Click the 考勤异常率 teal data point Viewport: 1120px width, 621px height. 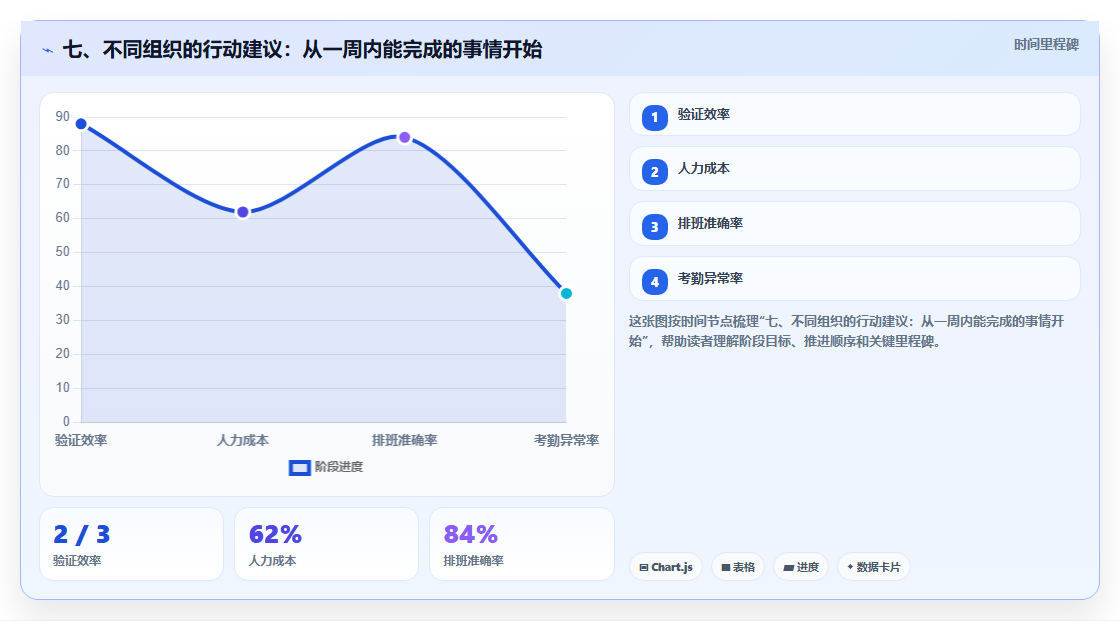click(x=566, y=294)
